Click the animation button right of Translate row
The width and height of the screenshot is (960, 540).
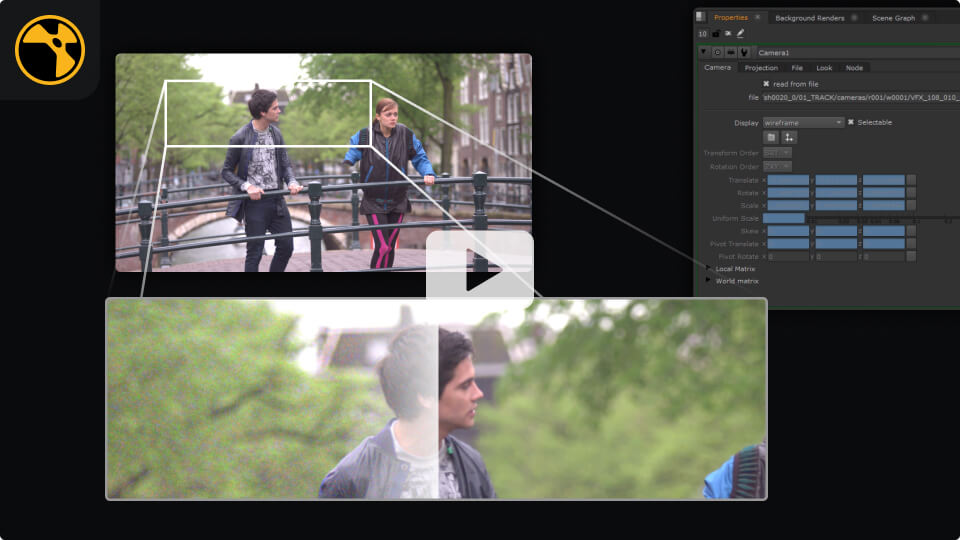911,180
